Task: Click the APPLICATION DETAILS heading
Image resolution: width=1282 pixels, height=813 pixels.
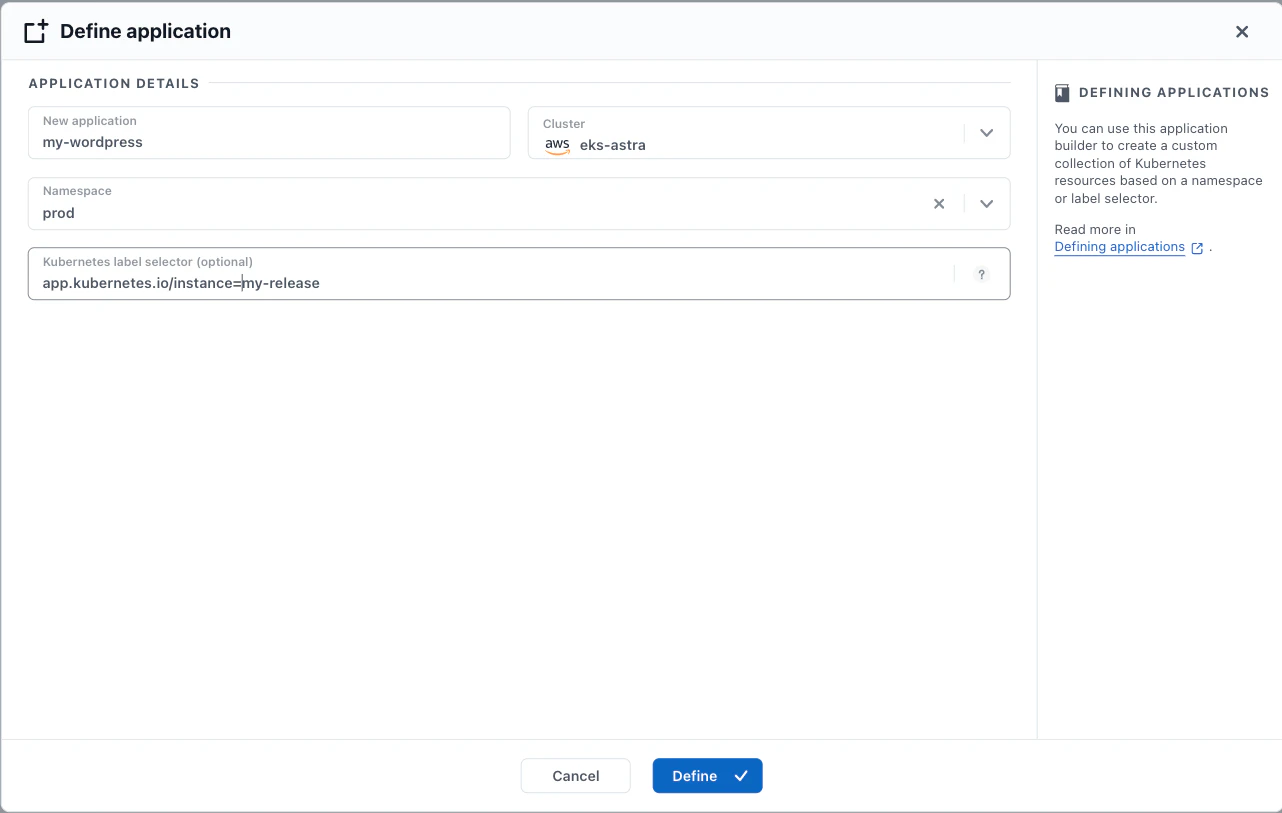Action: 114,84
